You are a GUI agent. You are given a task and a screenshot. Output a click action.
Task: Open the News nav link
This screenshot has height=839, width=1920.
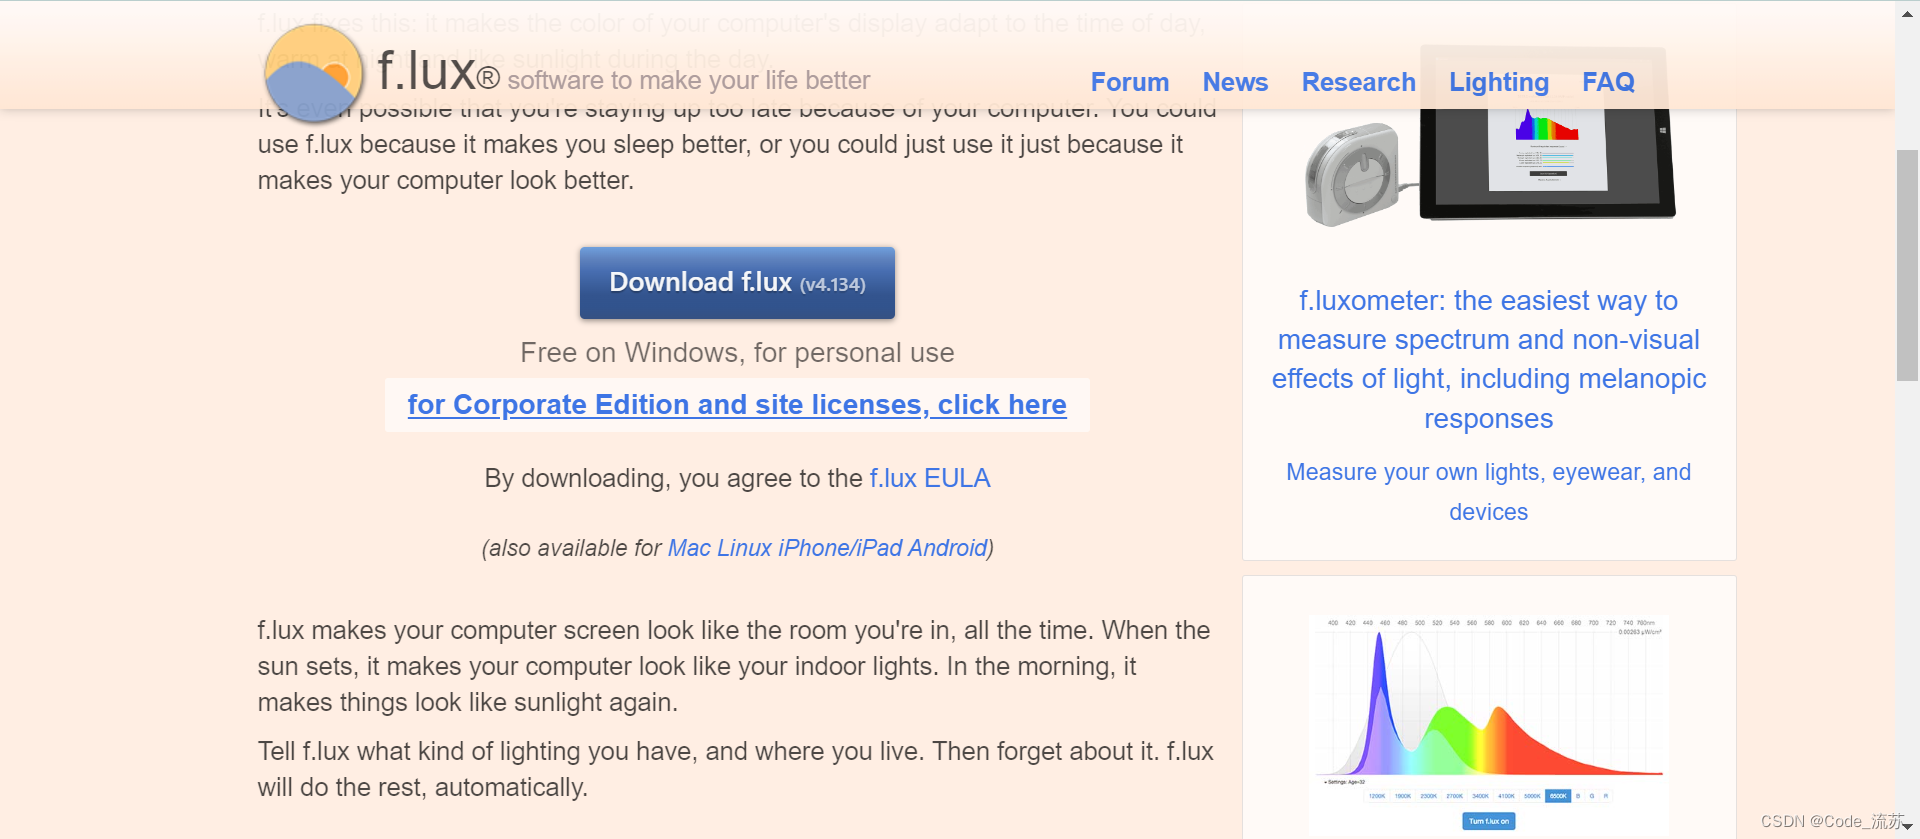tap(1235, 82)
